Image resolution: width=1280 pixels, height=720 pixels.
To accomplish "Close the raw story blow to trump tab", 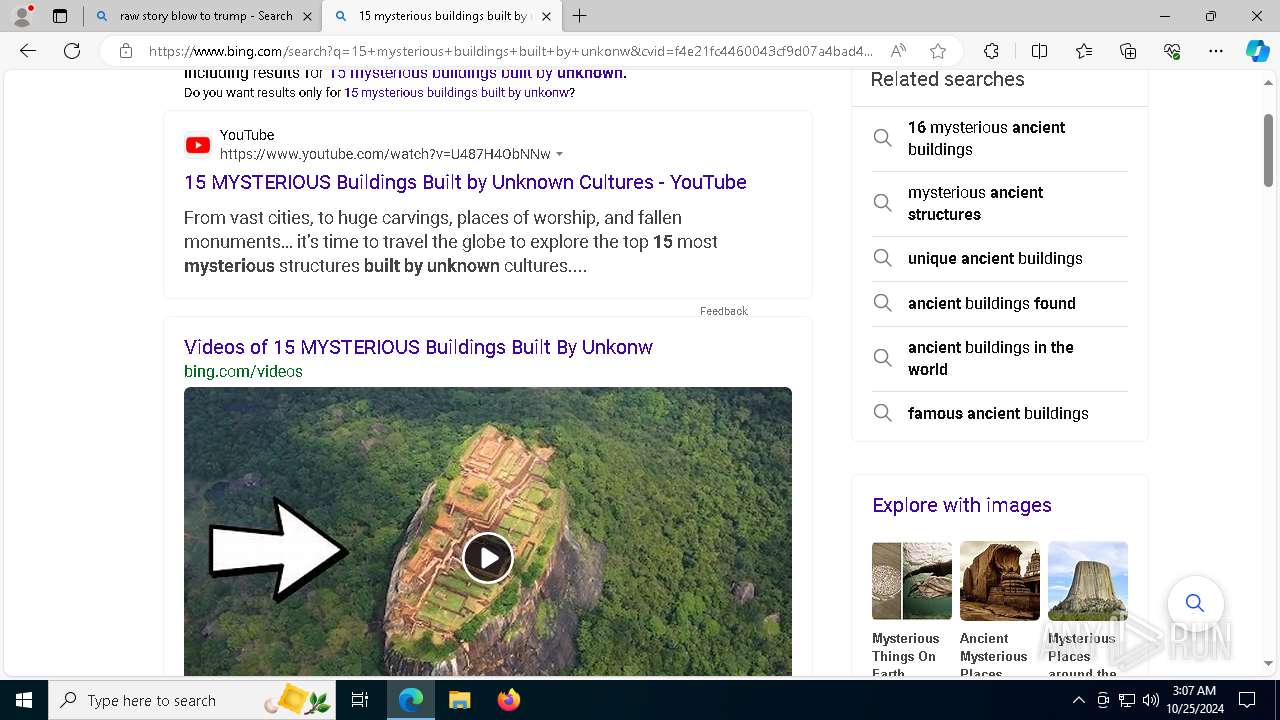I will click(307, 16).
